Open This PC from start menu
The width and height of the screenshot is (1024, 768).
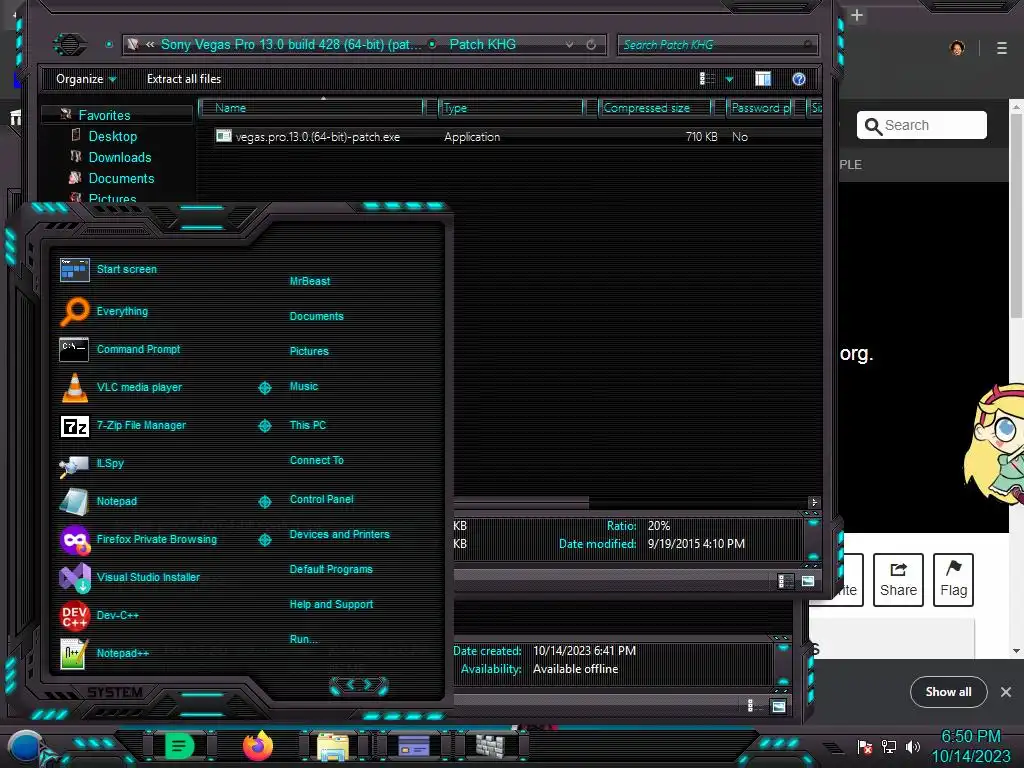coord(308,425)
